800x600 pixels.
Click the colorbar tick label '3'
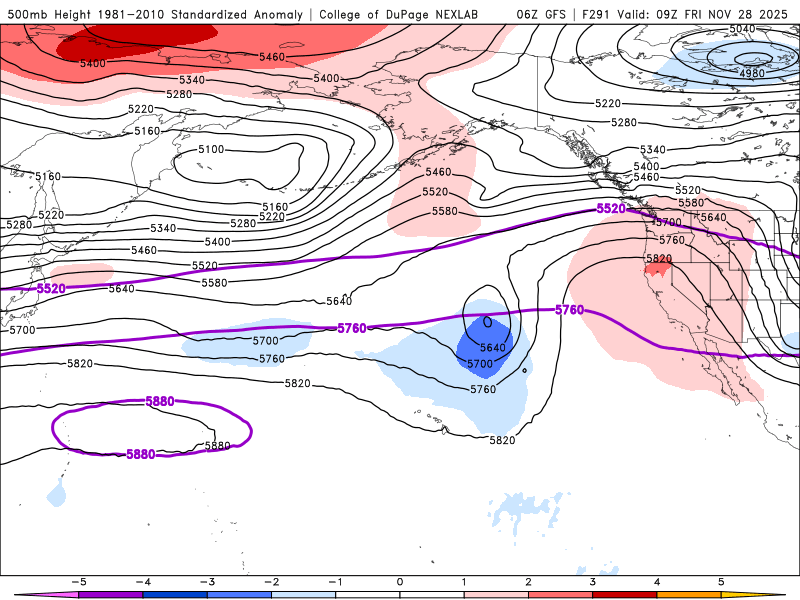click(593, 582)
